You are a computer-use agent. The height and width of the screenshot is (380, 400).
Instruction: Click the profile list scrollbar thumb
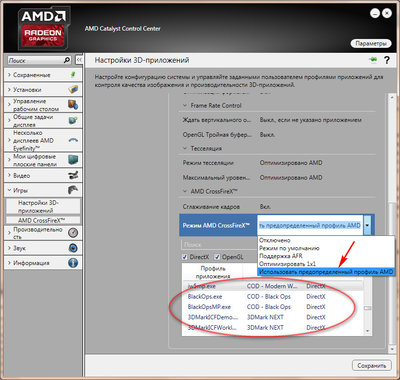coord(367,308)
